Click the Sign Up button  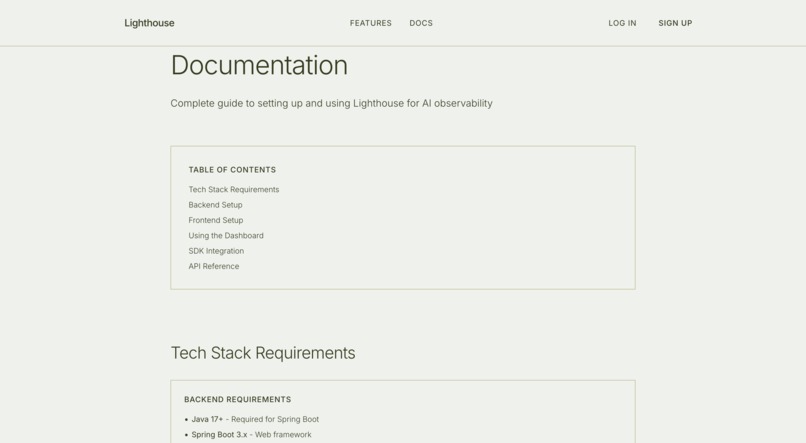[x=675, y=23]
